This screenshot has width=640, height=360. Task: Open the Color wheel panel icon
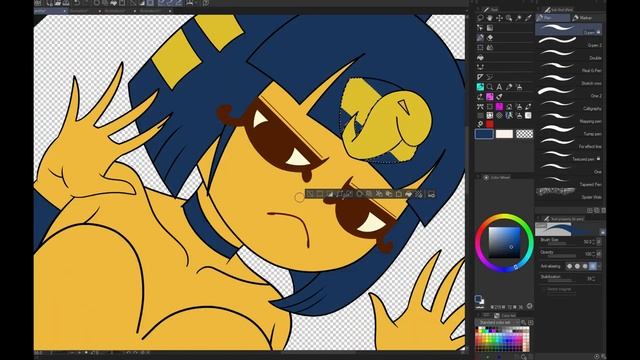point(486,178)
